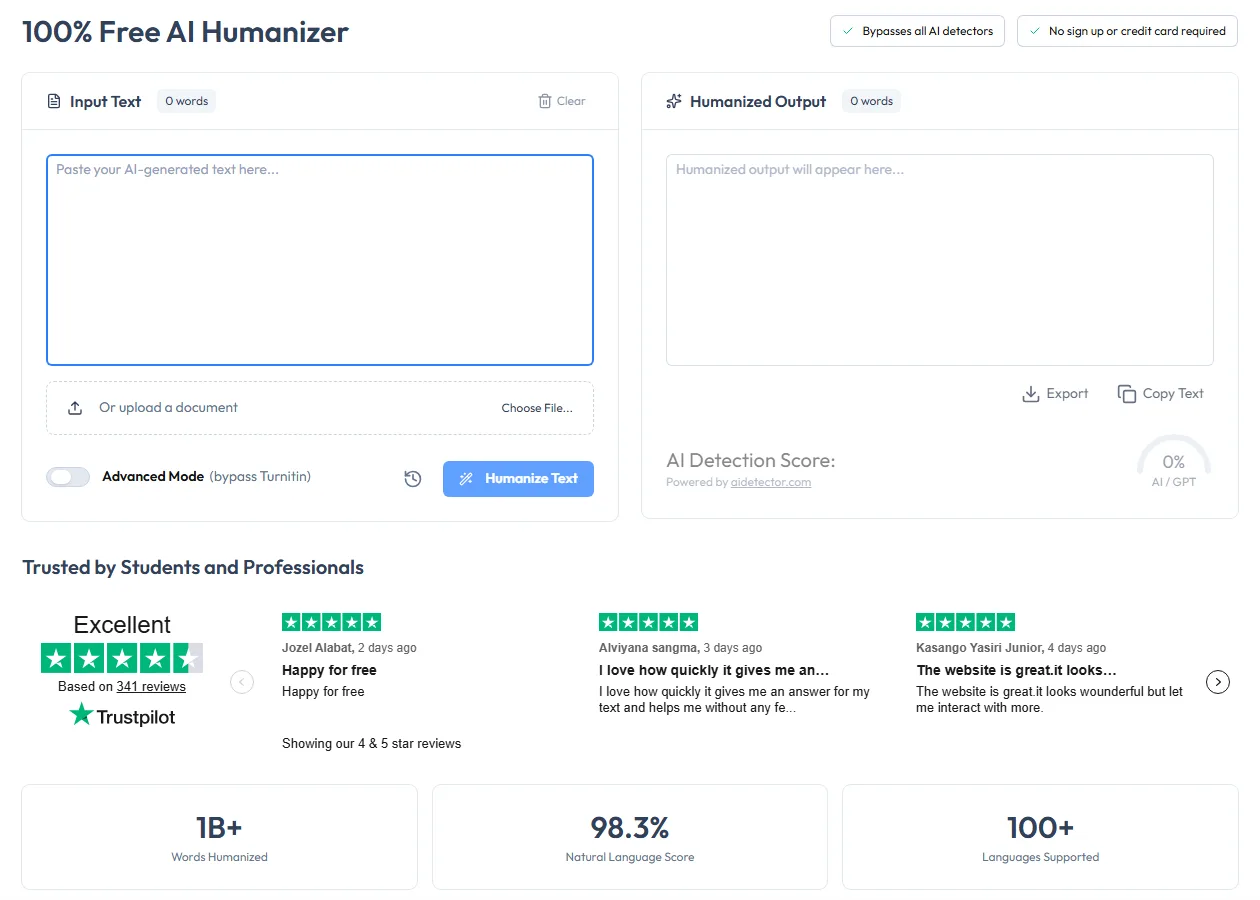This screenshot has height=900, width=1260.
Task: Click the trash icon next to Clear
Action: (x=545, y=101)
